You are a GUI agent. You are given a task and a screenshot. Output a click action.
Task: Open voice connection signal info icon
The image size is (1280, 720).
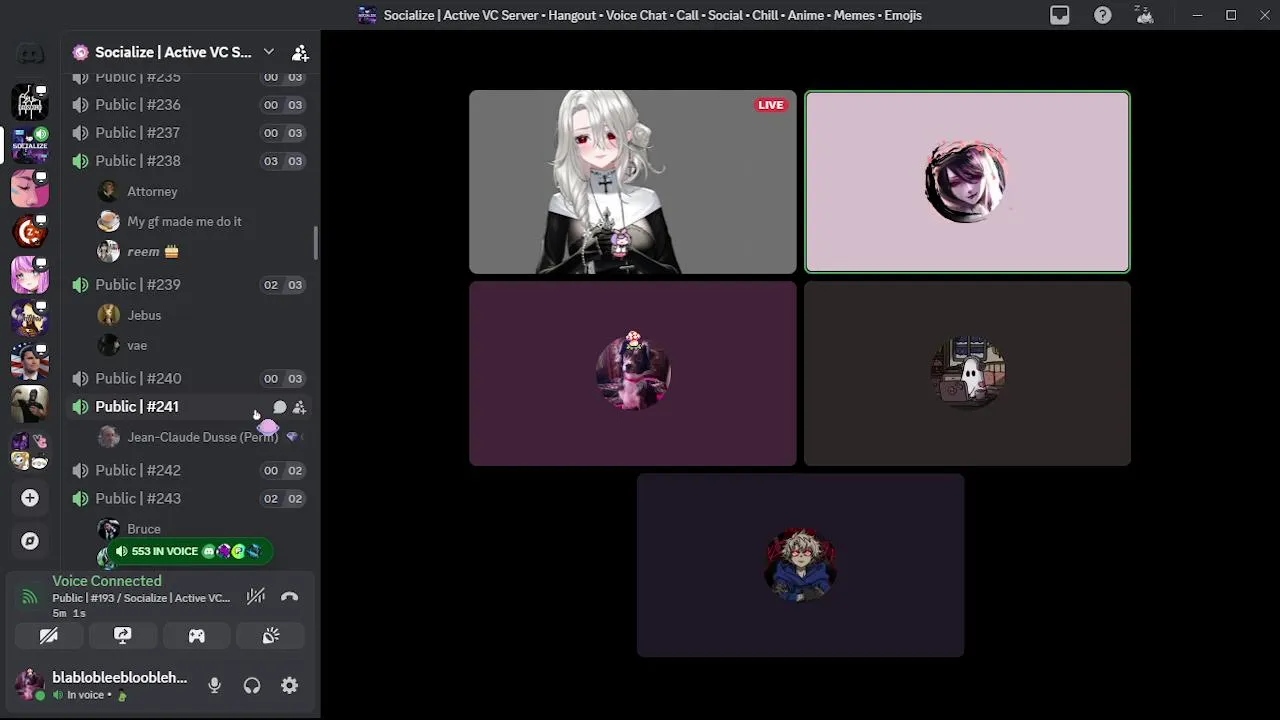30,597
